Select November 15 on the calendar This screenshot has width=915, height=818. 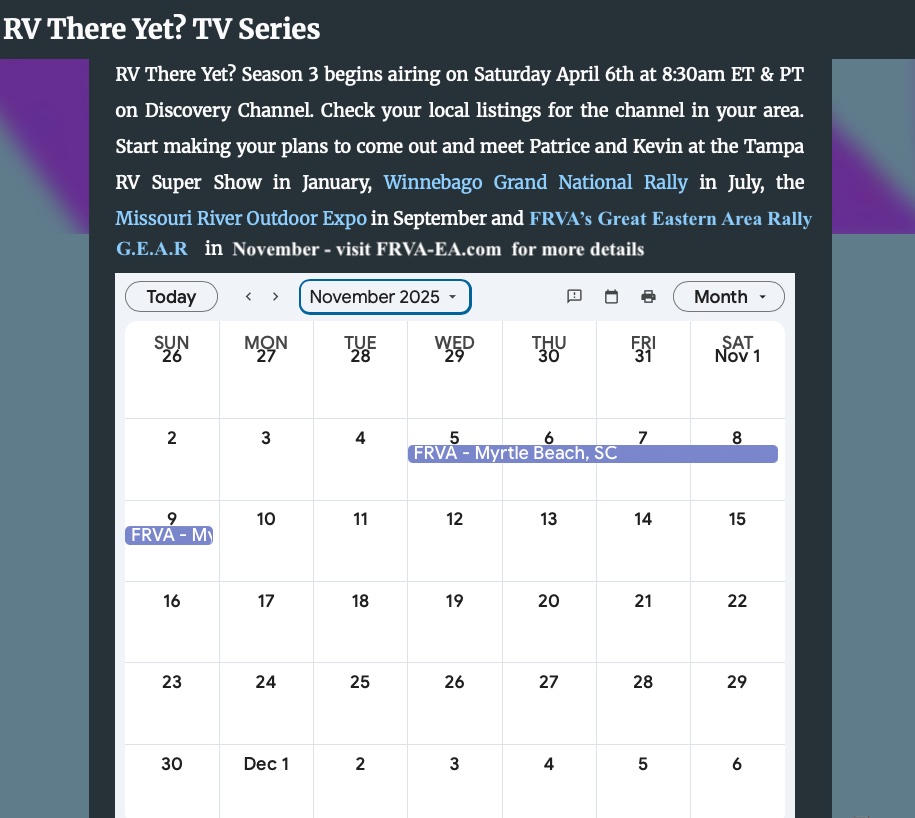[x=737, y=519]
